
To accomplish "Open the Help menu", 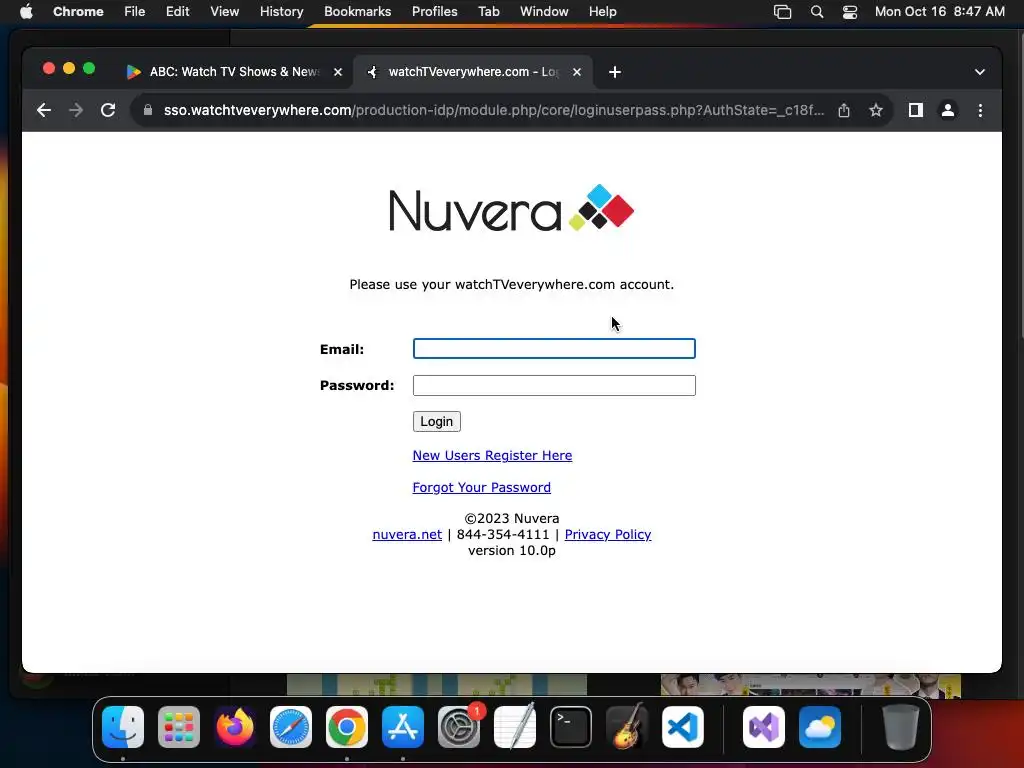I will 602,12.
